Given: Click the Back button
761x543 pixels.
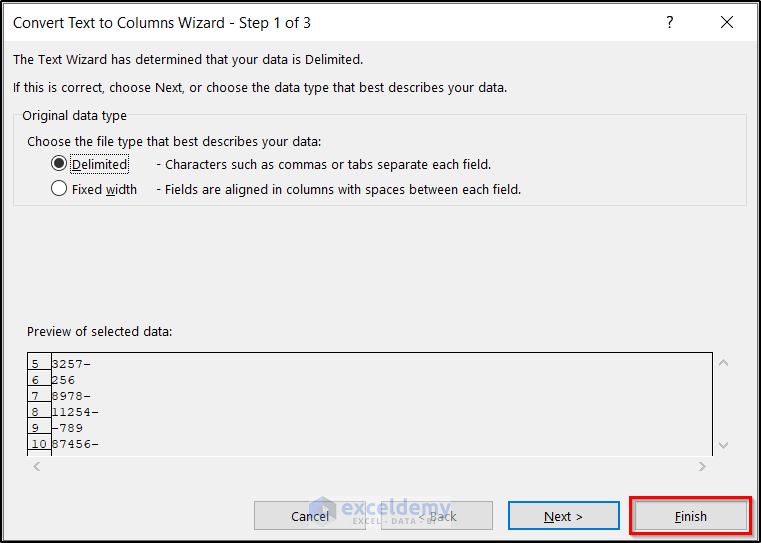Looking at the screenshot, I should point(436,516).
